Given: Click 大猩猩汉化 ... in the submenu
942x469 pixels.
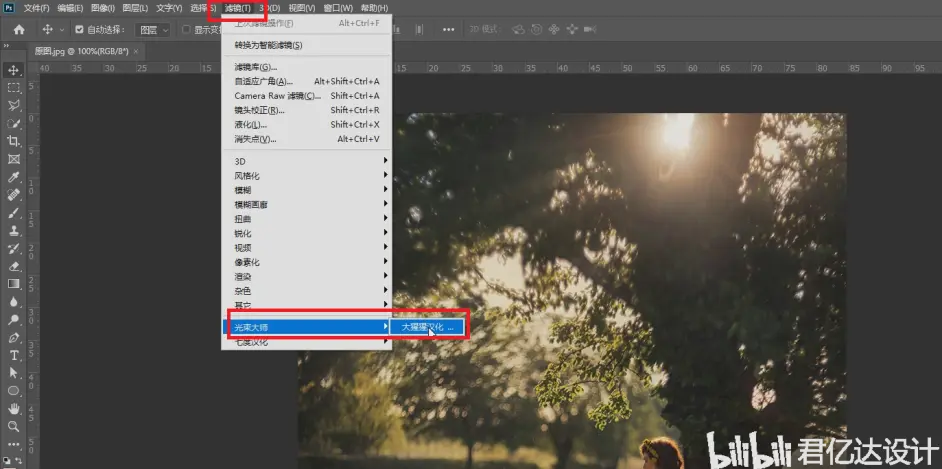Looking at the screenshot, I should 427,327.
